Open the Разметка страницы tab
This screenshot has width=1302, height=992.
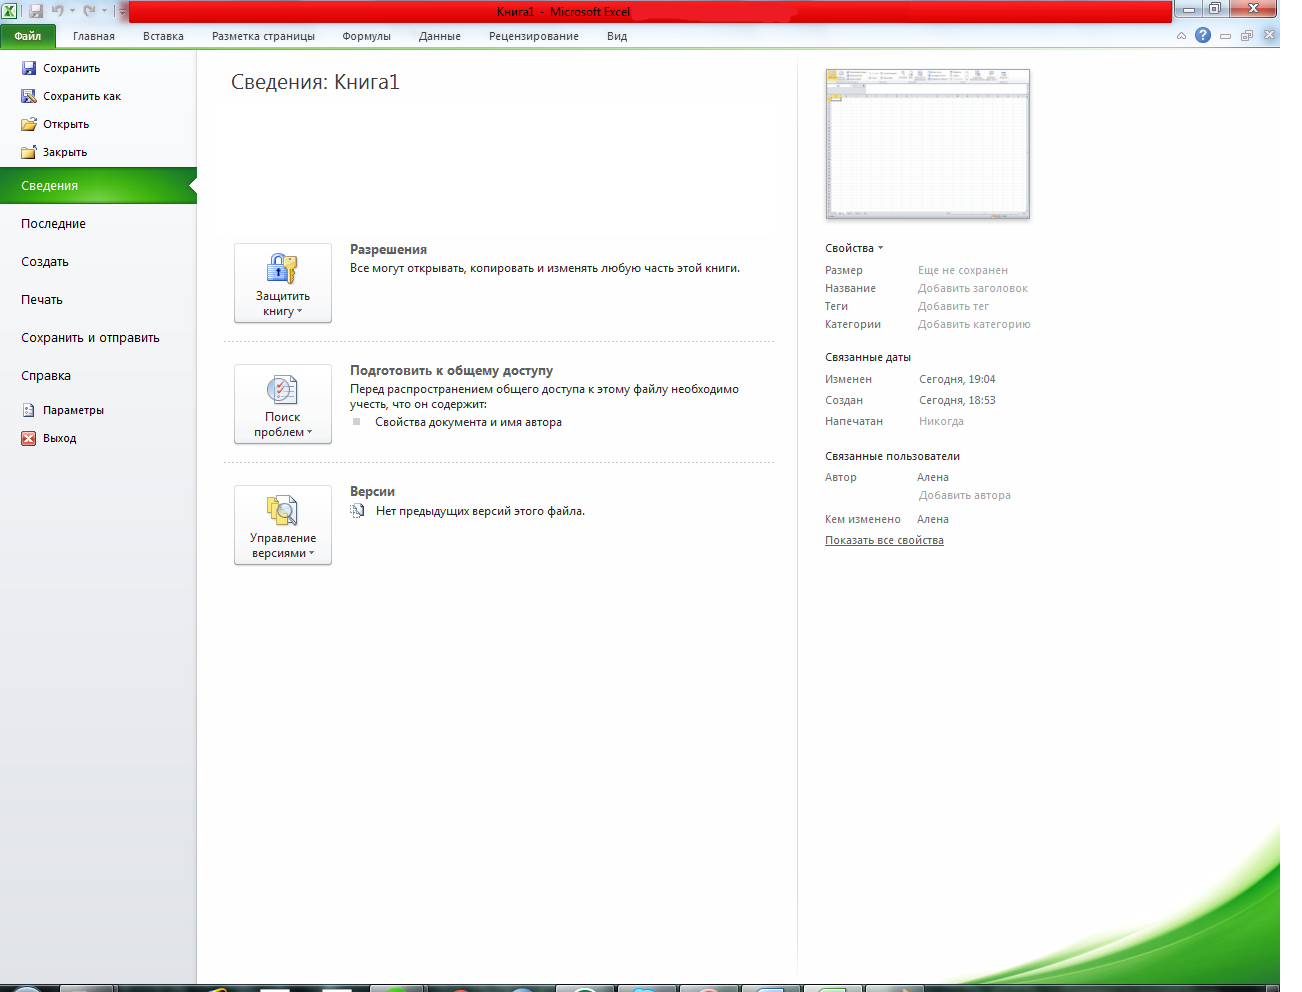[263, 36]
